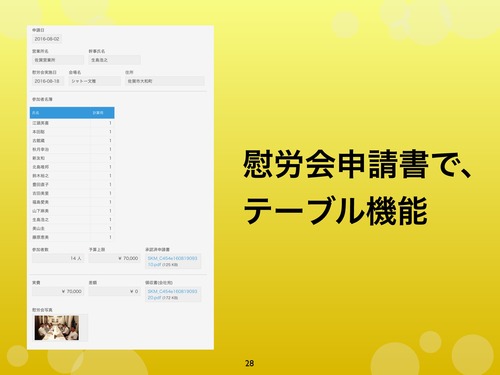The width and height of the screenshot is (500, 375).
Task: Select the 豊田直子 row in participant table
Action: tap(72, 184)
